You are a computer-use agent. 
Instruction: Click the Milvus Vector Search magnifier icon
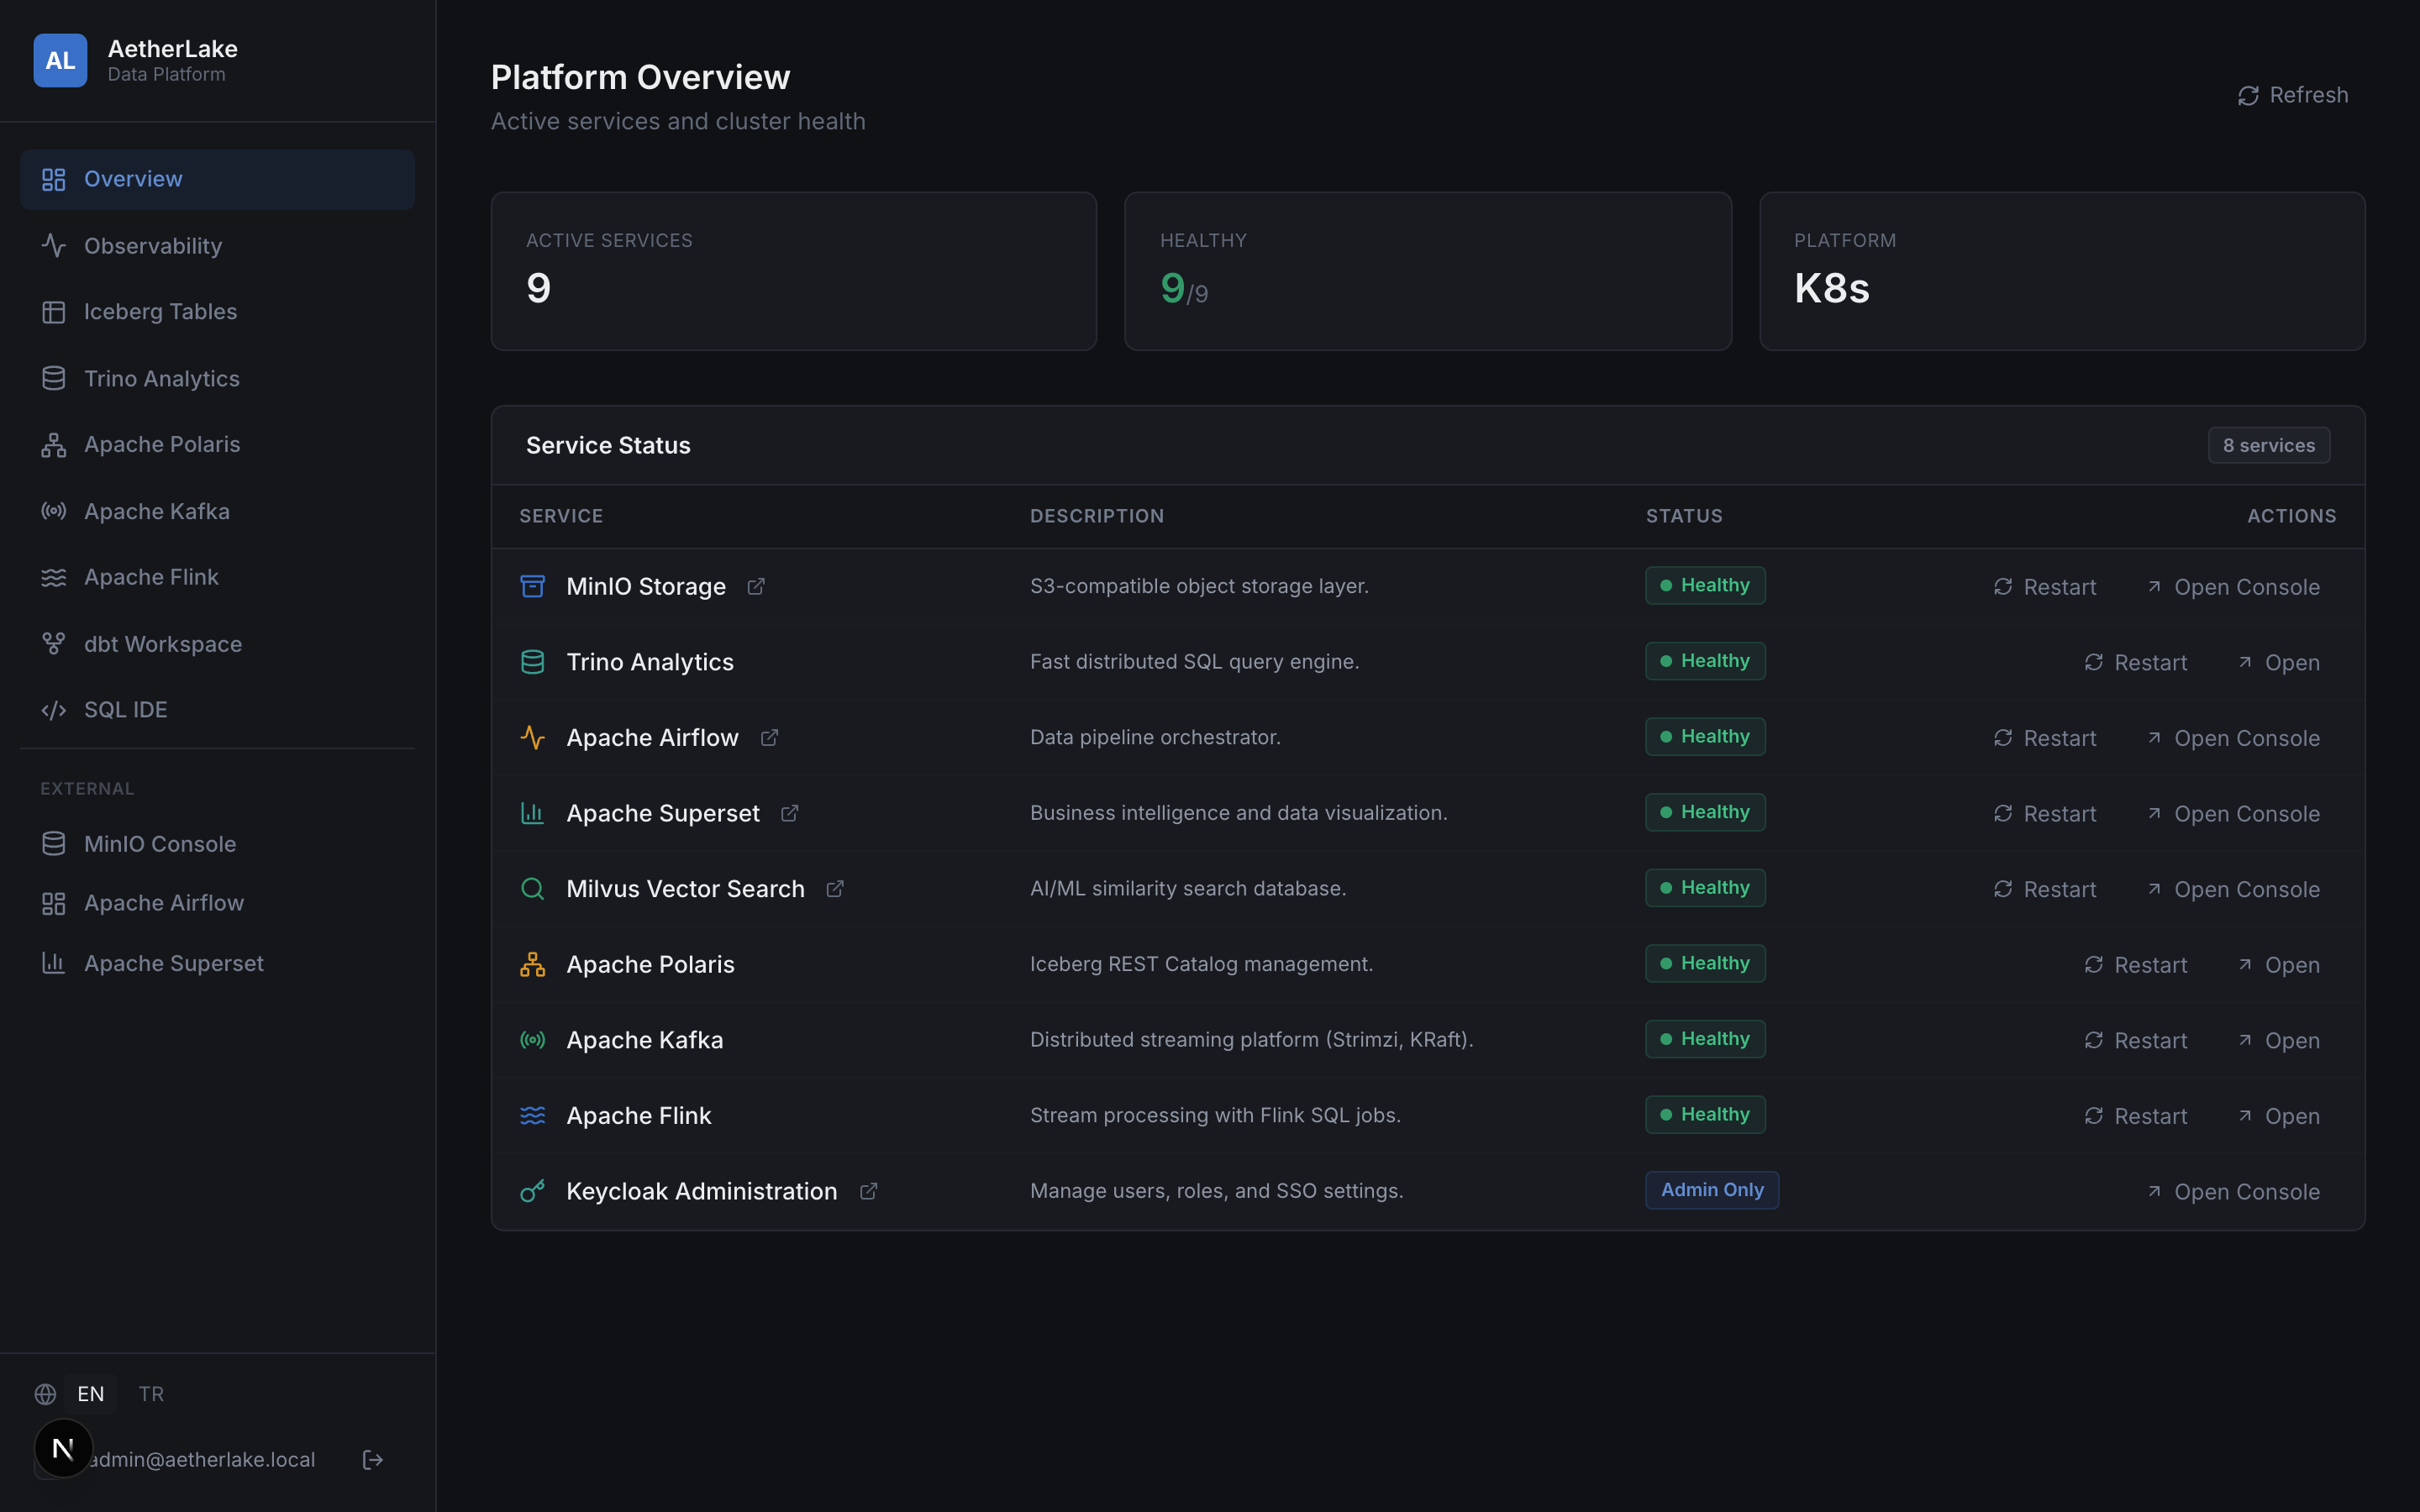(533, 889)
